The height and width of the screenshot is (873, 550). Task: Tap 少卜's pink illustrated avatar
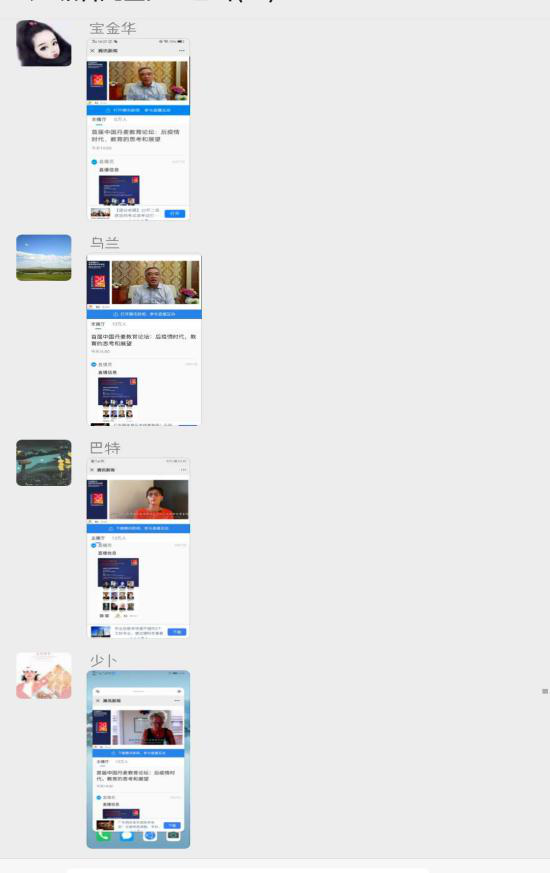[44, 675]
